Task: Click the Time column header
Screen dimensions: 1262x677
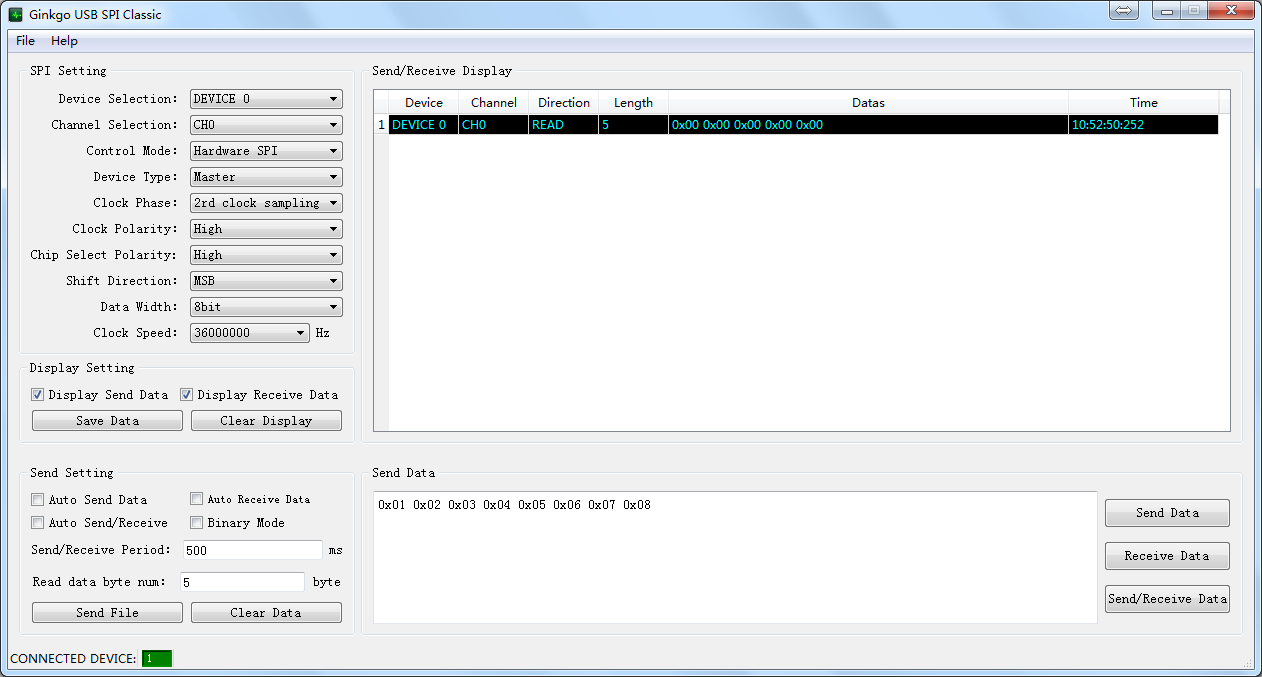Action: pyautogui.click(x=1144, y=103)
